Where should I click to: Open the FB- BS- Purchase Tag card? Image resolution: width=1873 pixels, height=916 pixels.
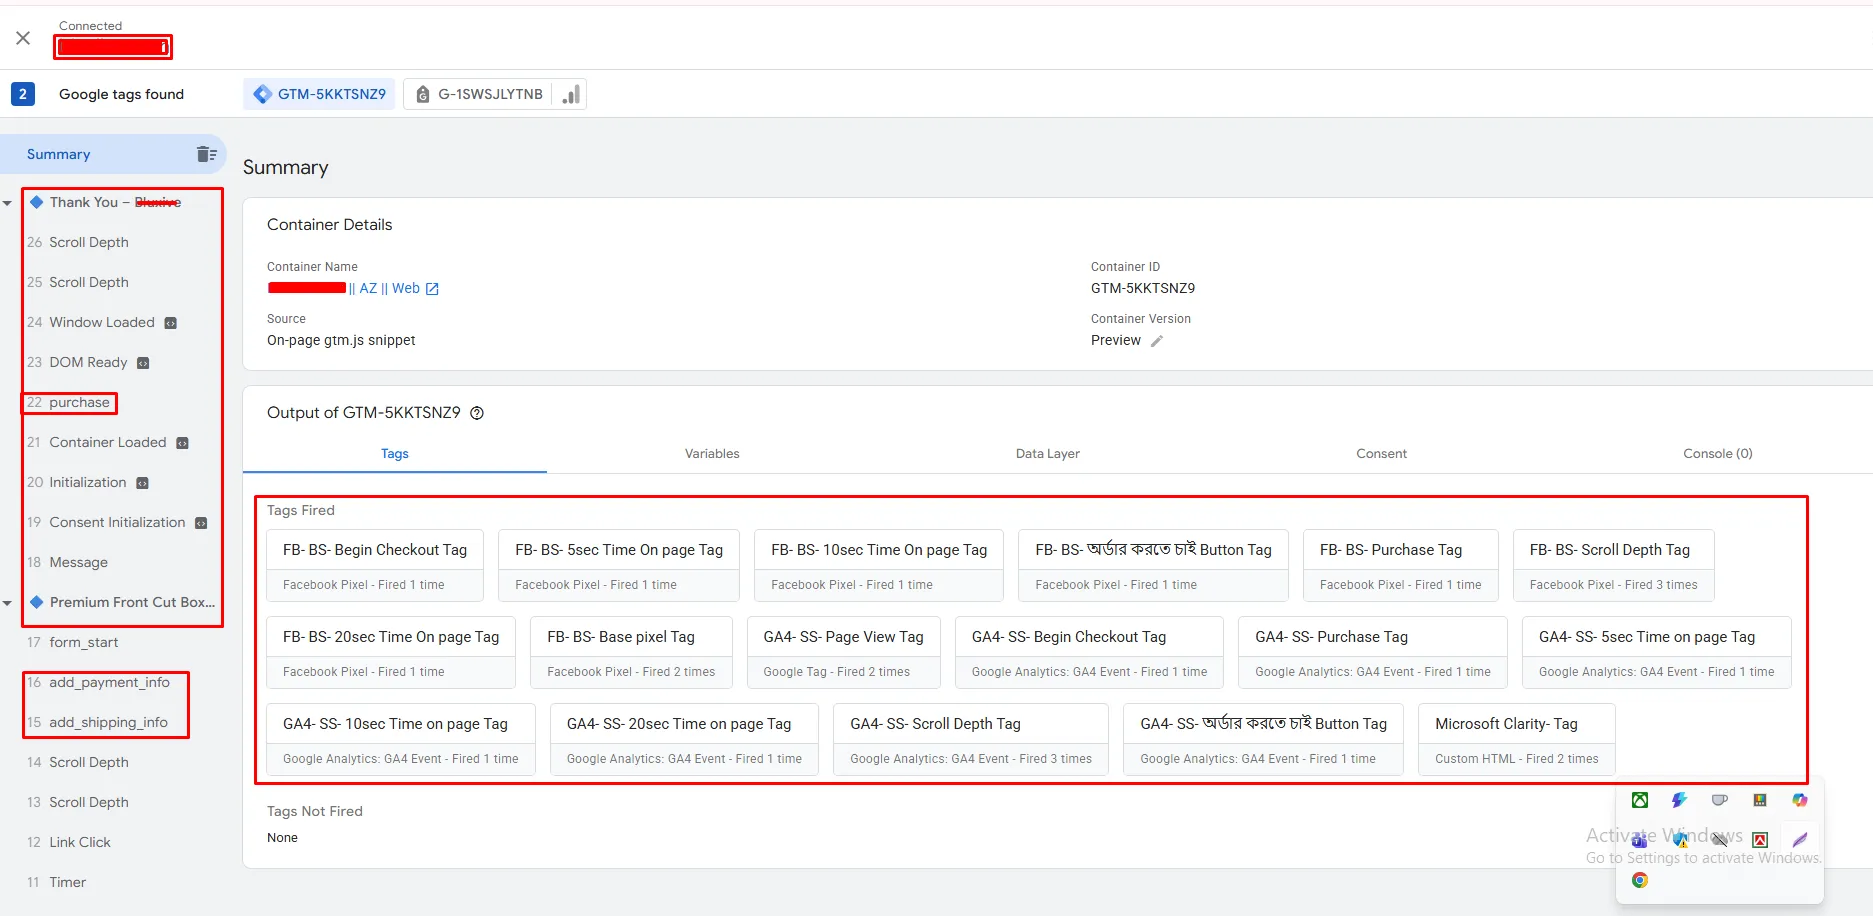coord(1400,565)
